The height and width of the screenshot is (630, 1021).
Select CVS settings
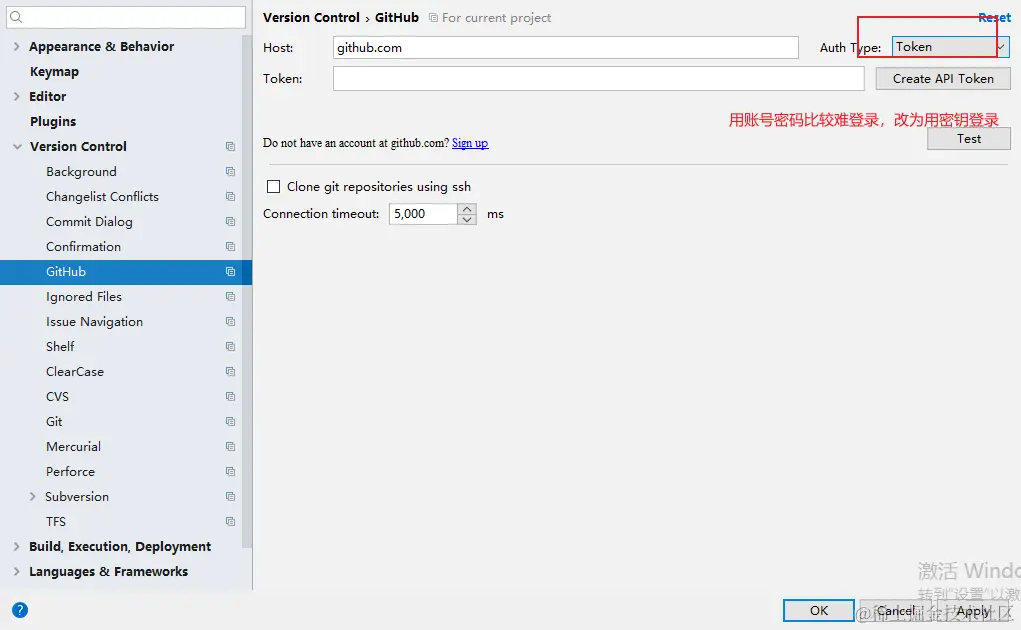click(57, 396)
